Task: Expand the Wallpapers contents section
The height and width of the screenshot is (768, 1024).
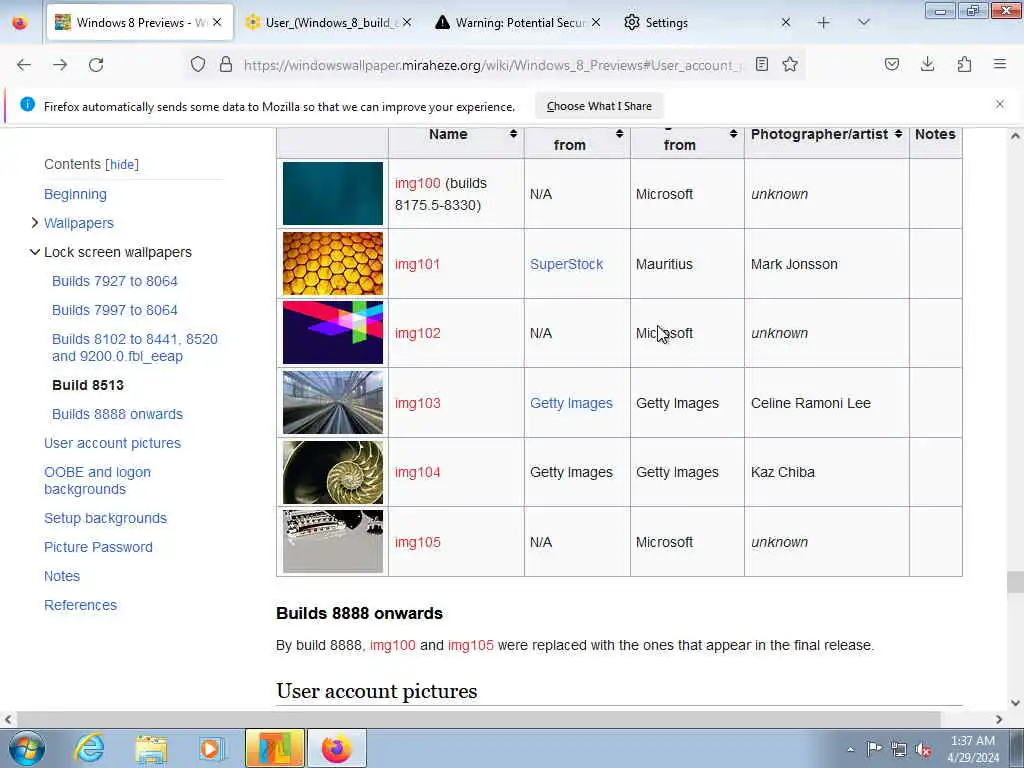Action: (x=35, y=223)
